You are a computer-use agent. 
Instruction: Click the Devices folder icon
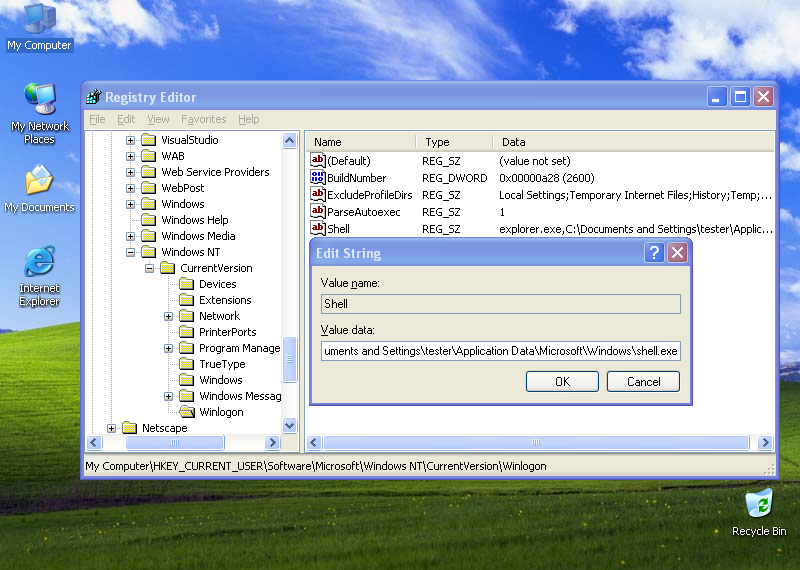pos(187,284)
